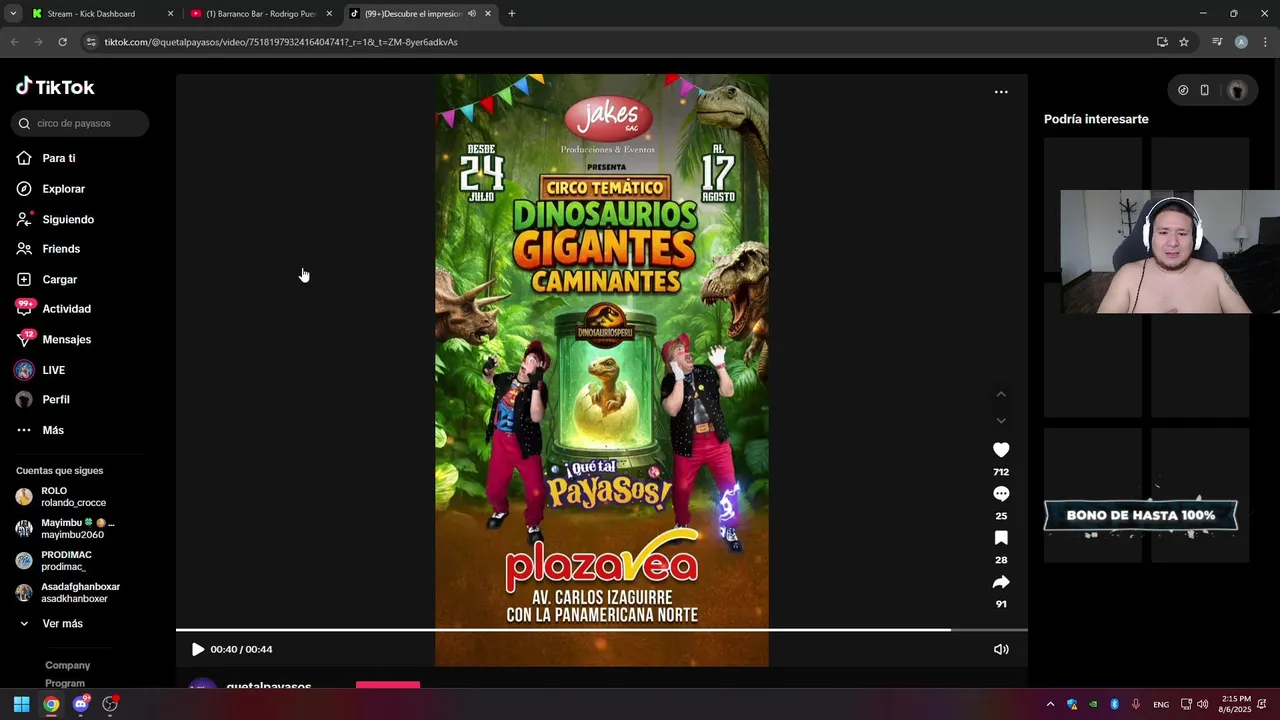Open Mensajes inbox
This screenshot has height=720, width=1280.
[x=53, y=339]
